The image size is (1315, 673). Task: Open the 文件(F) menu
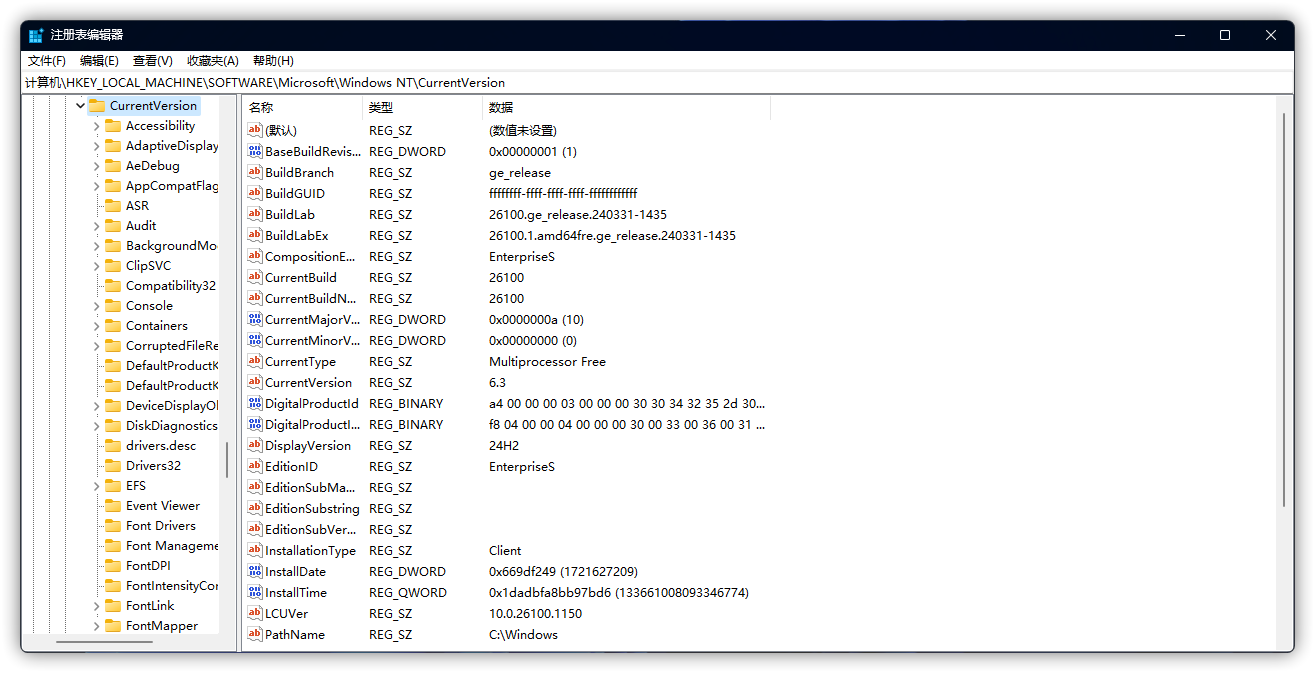[x=47, y=61]
